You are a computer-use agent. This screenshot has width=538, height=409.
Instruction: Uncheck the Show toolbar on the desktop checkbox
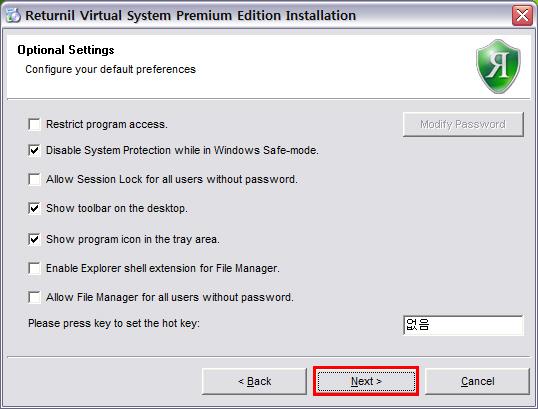34,208
